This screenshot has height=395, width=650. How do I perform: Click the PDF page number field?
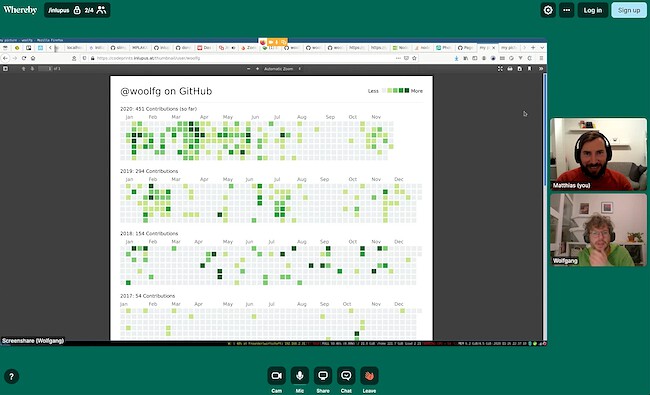coord(45,68)
